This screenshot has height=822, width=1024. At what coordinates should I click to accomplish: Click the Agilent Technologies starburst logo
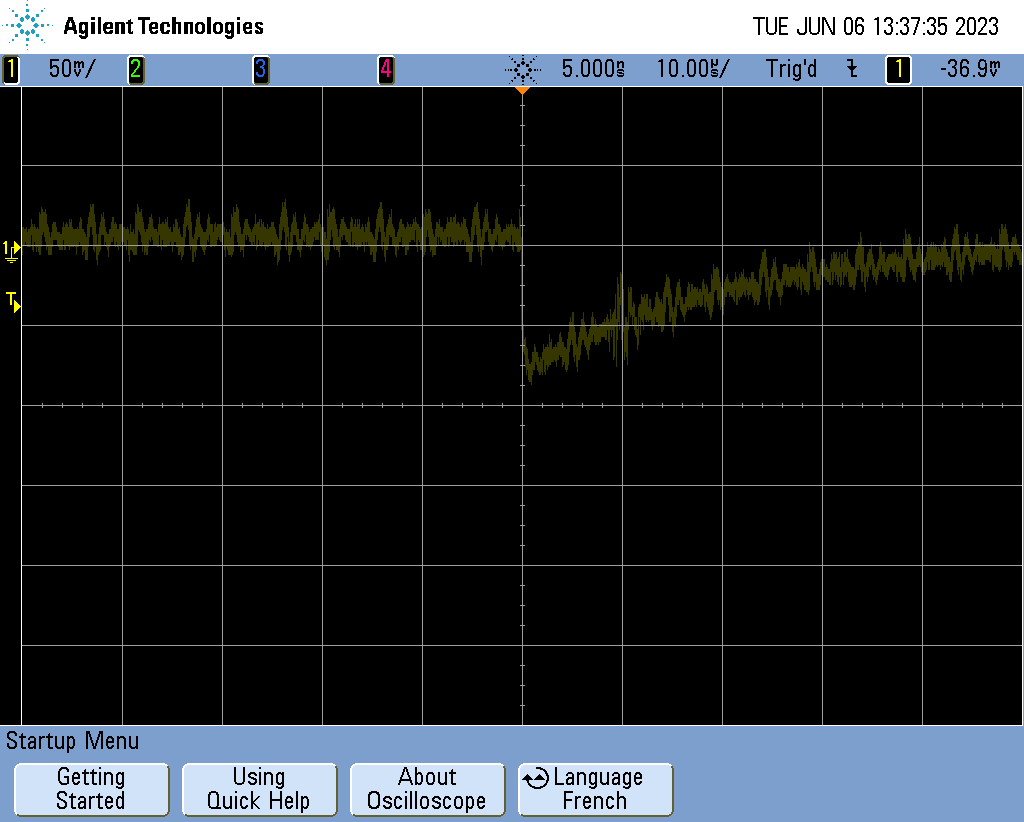(29, 26)
